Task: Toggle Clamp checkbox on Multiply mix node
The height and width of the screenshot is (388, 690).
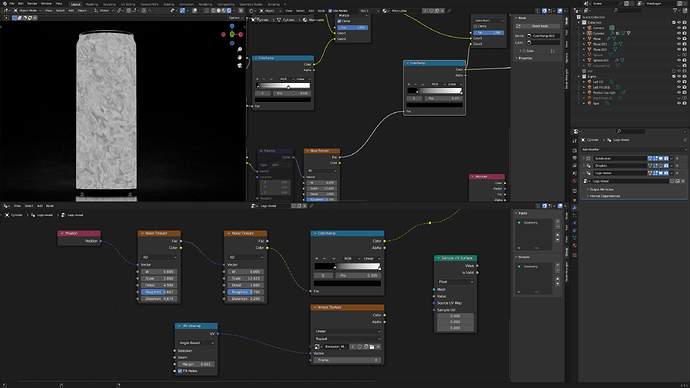Action: pyautogui.click(x=339, y=21)
